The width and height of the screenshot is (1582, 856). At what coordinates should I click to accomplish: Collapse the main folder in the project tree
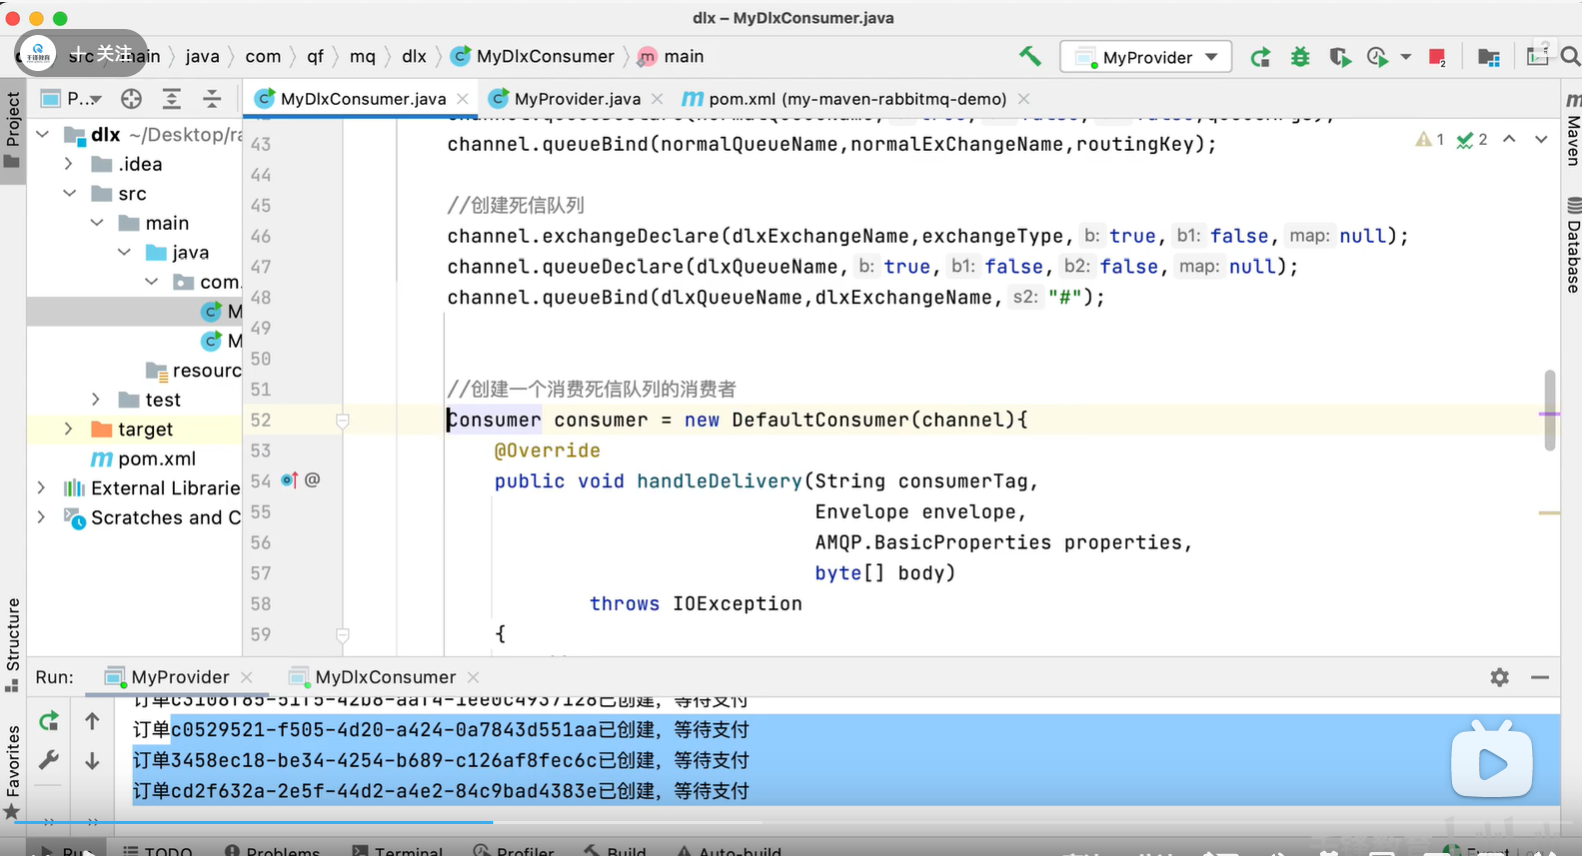tap(96, 222)
